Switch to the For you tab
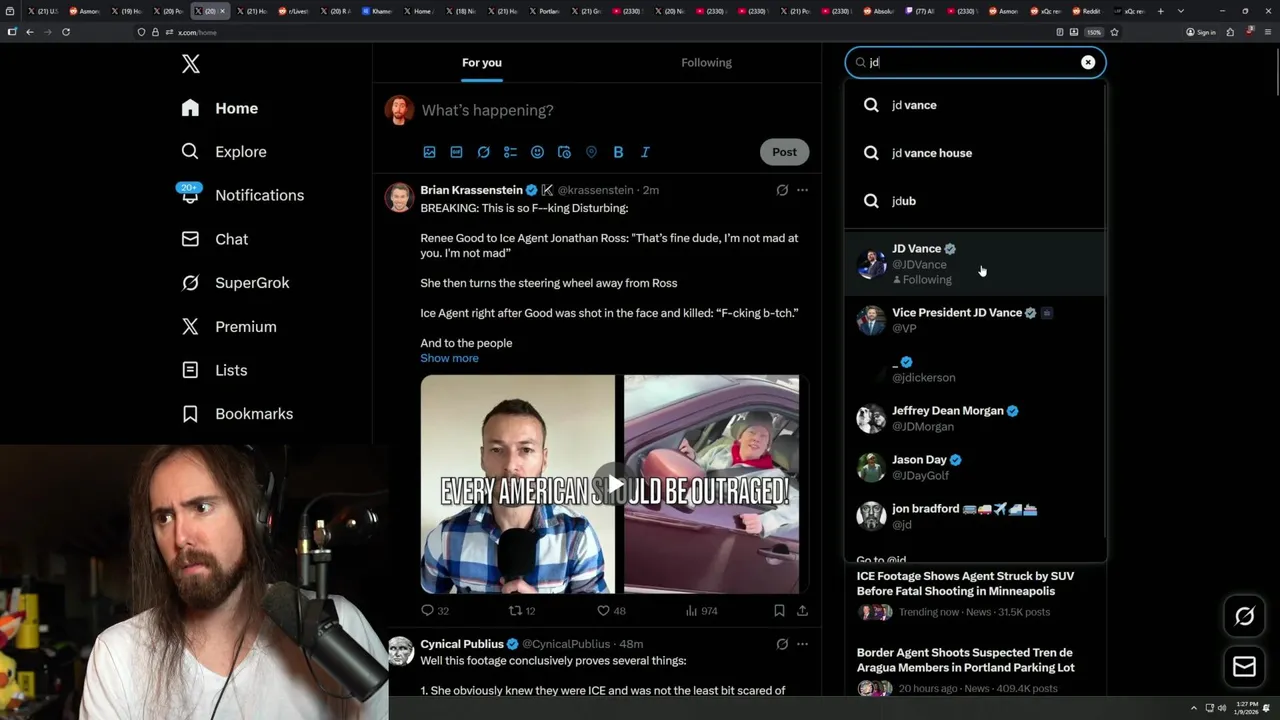Viewport: 1280px width, 720px height. point(482,62)
